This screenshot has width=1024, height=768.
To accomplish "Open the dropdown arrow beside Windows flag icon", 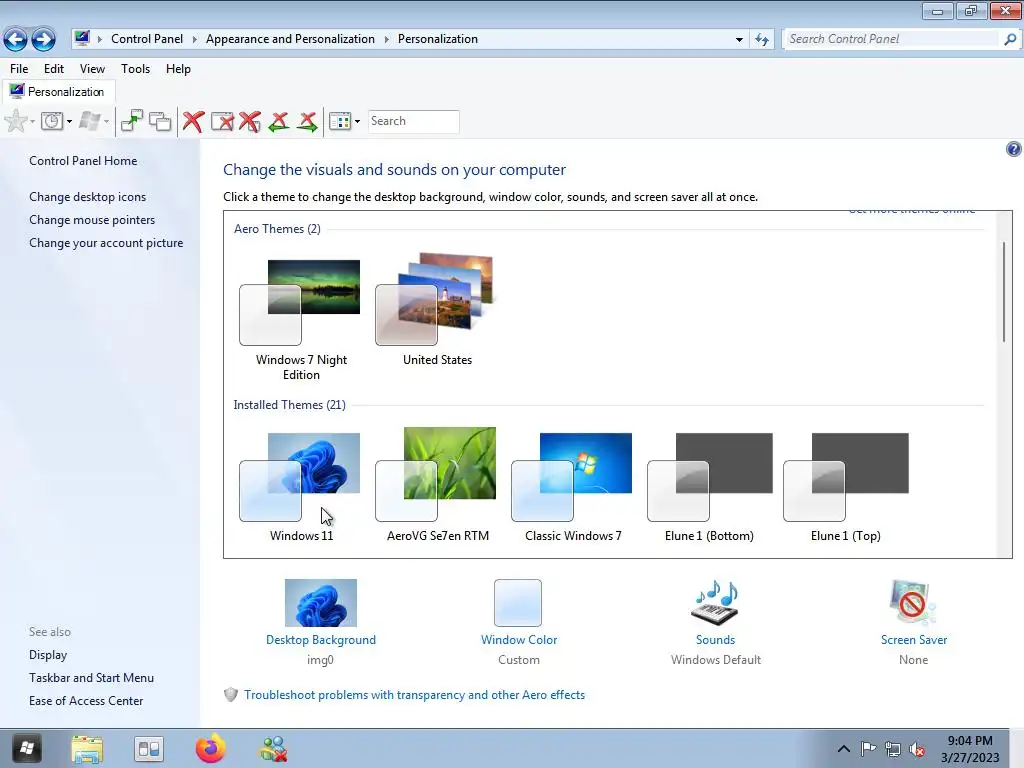I will (106, 121).
